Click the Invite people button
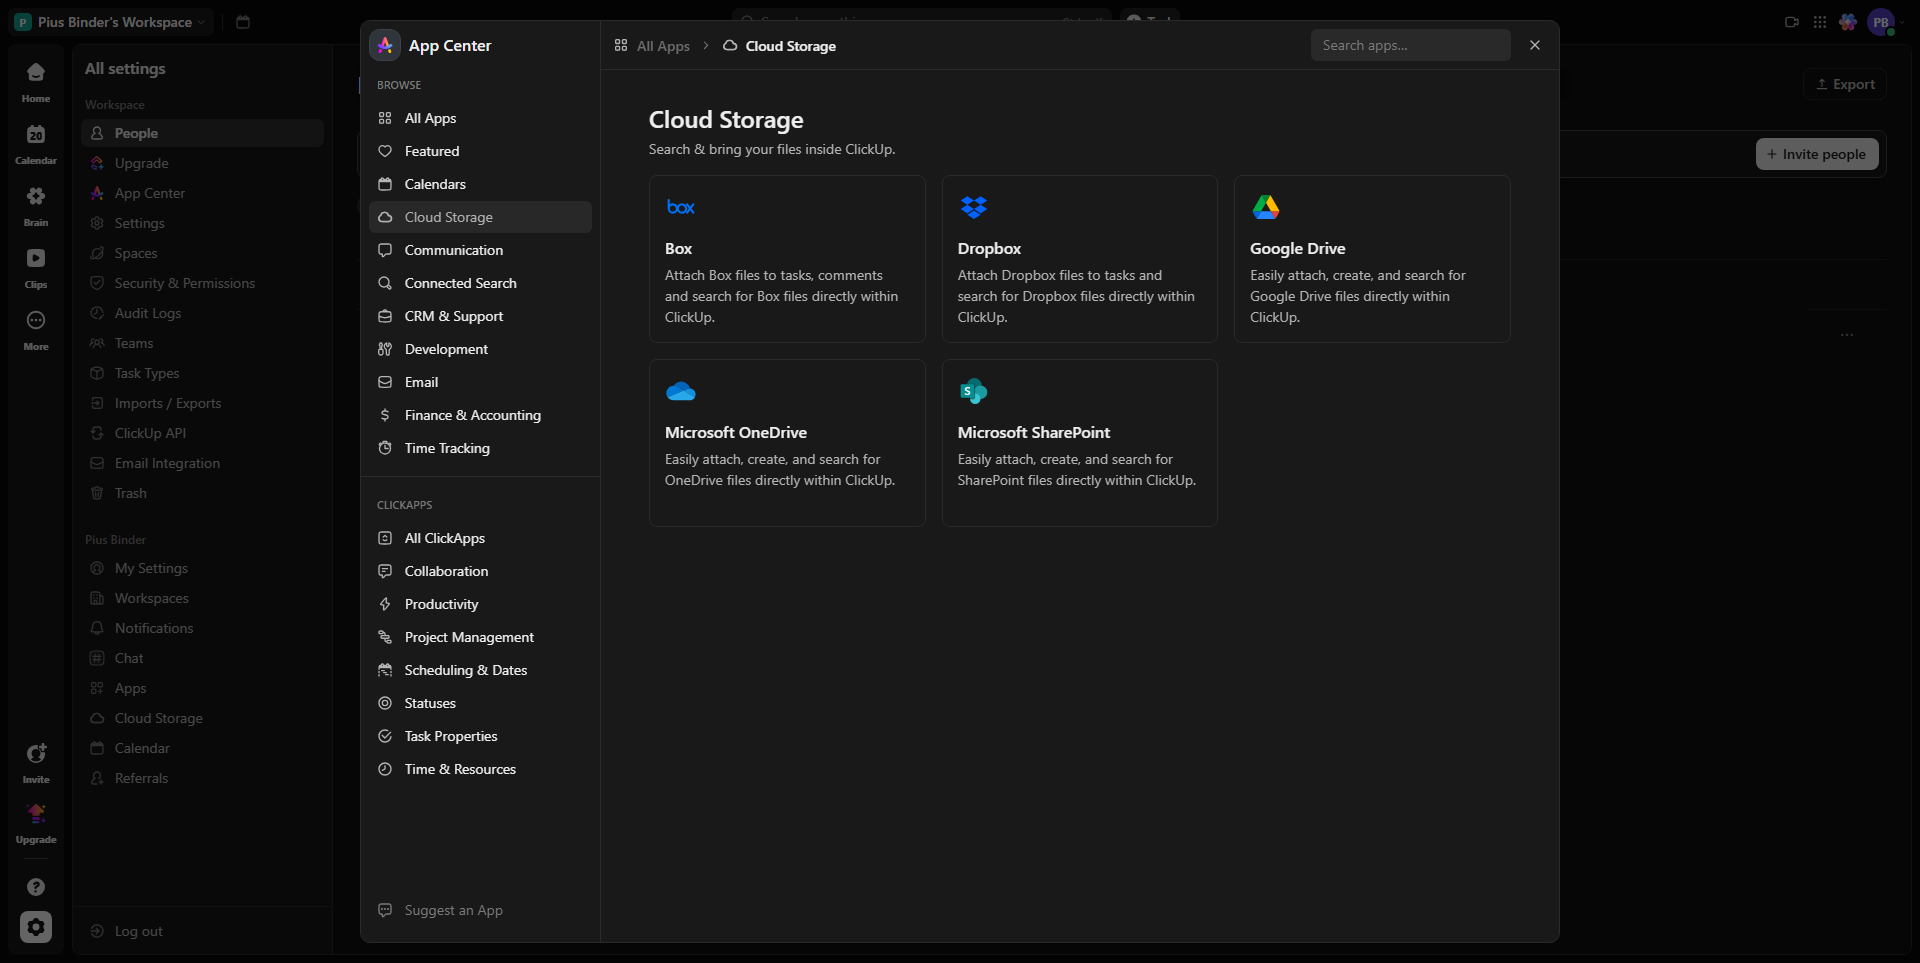 coord(1817,154)
